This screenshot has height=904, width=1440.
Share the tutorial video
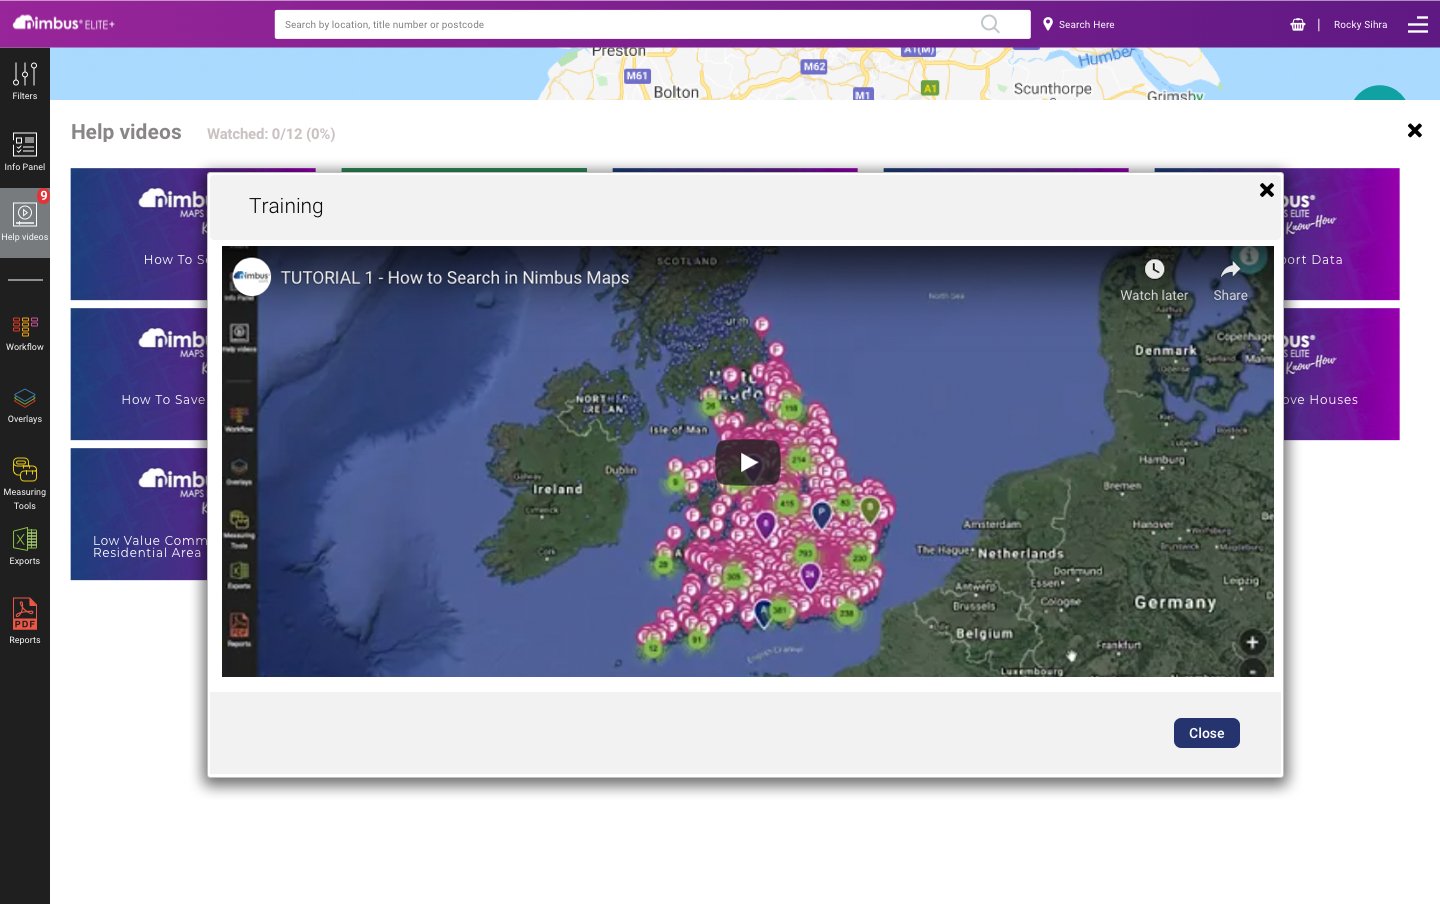tap(1231, 280)
